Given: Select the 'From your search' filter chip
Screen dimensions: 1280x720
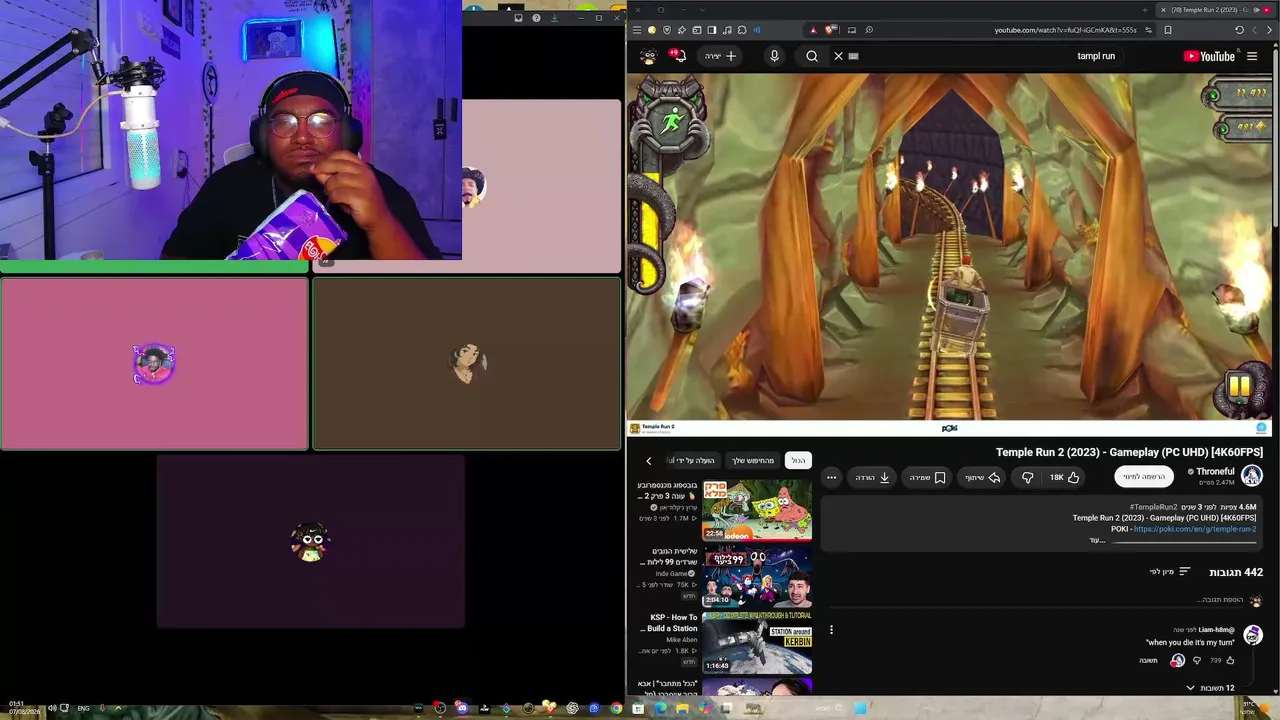Looking at the screenshot, I should click(753, 461).
